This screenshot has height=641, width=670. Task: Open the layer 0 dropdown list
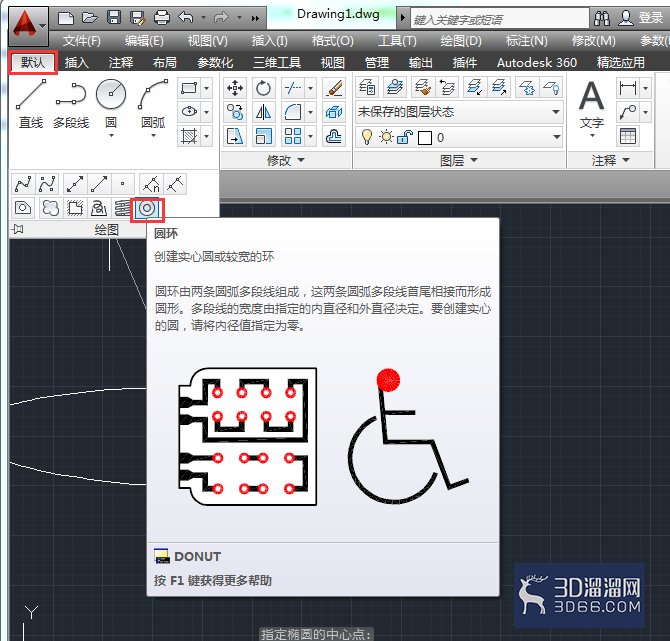(x=459, y=137)
